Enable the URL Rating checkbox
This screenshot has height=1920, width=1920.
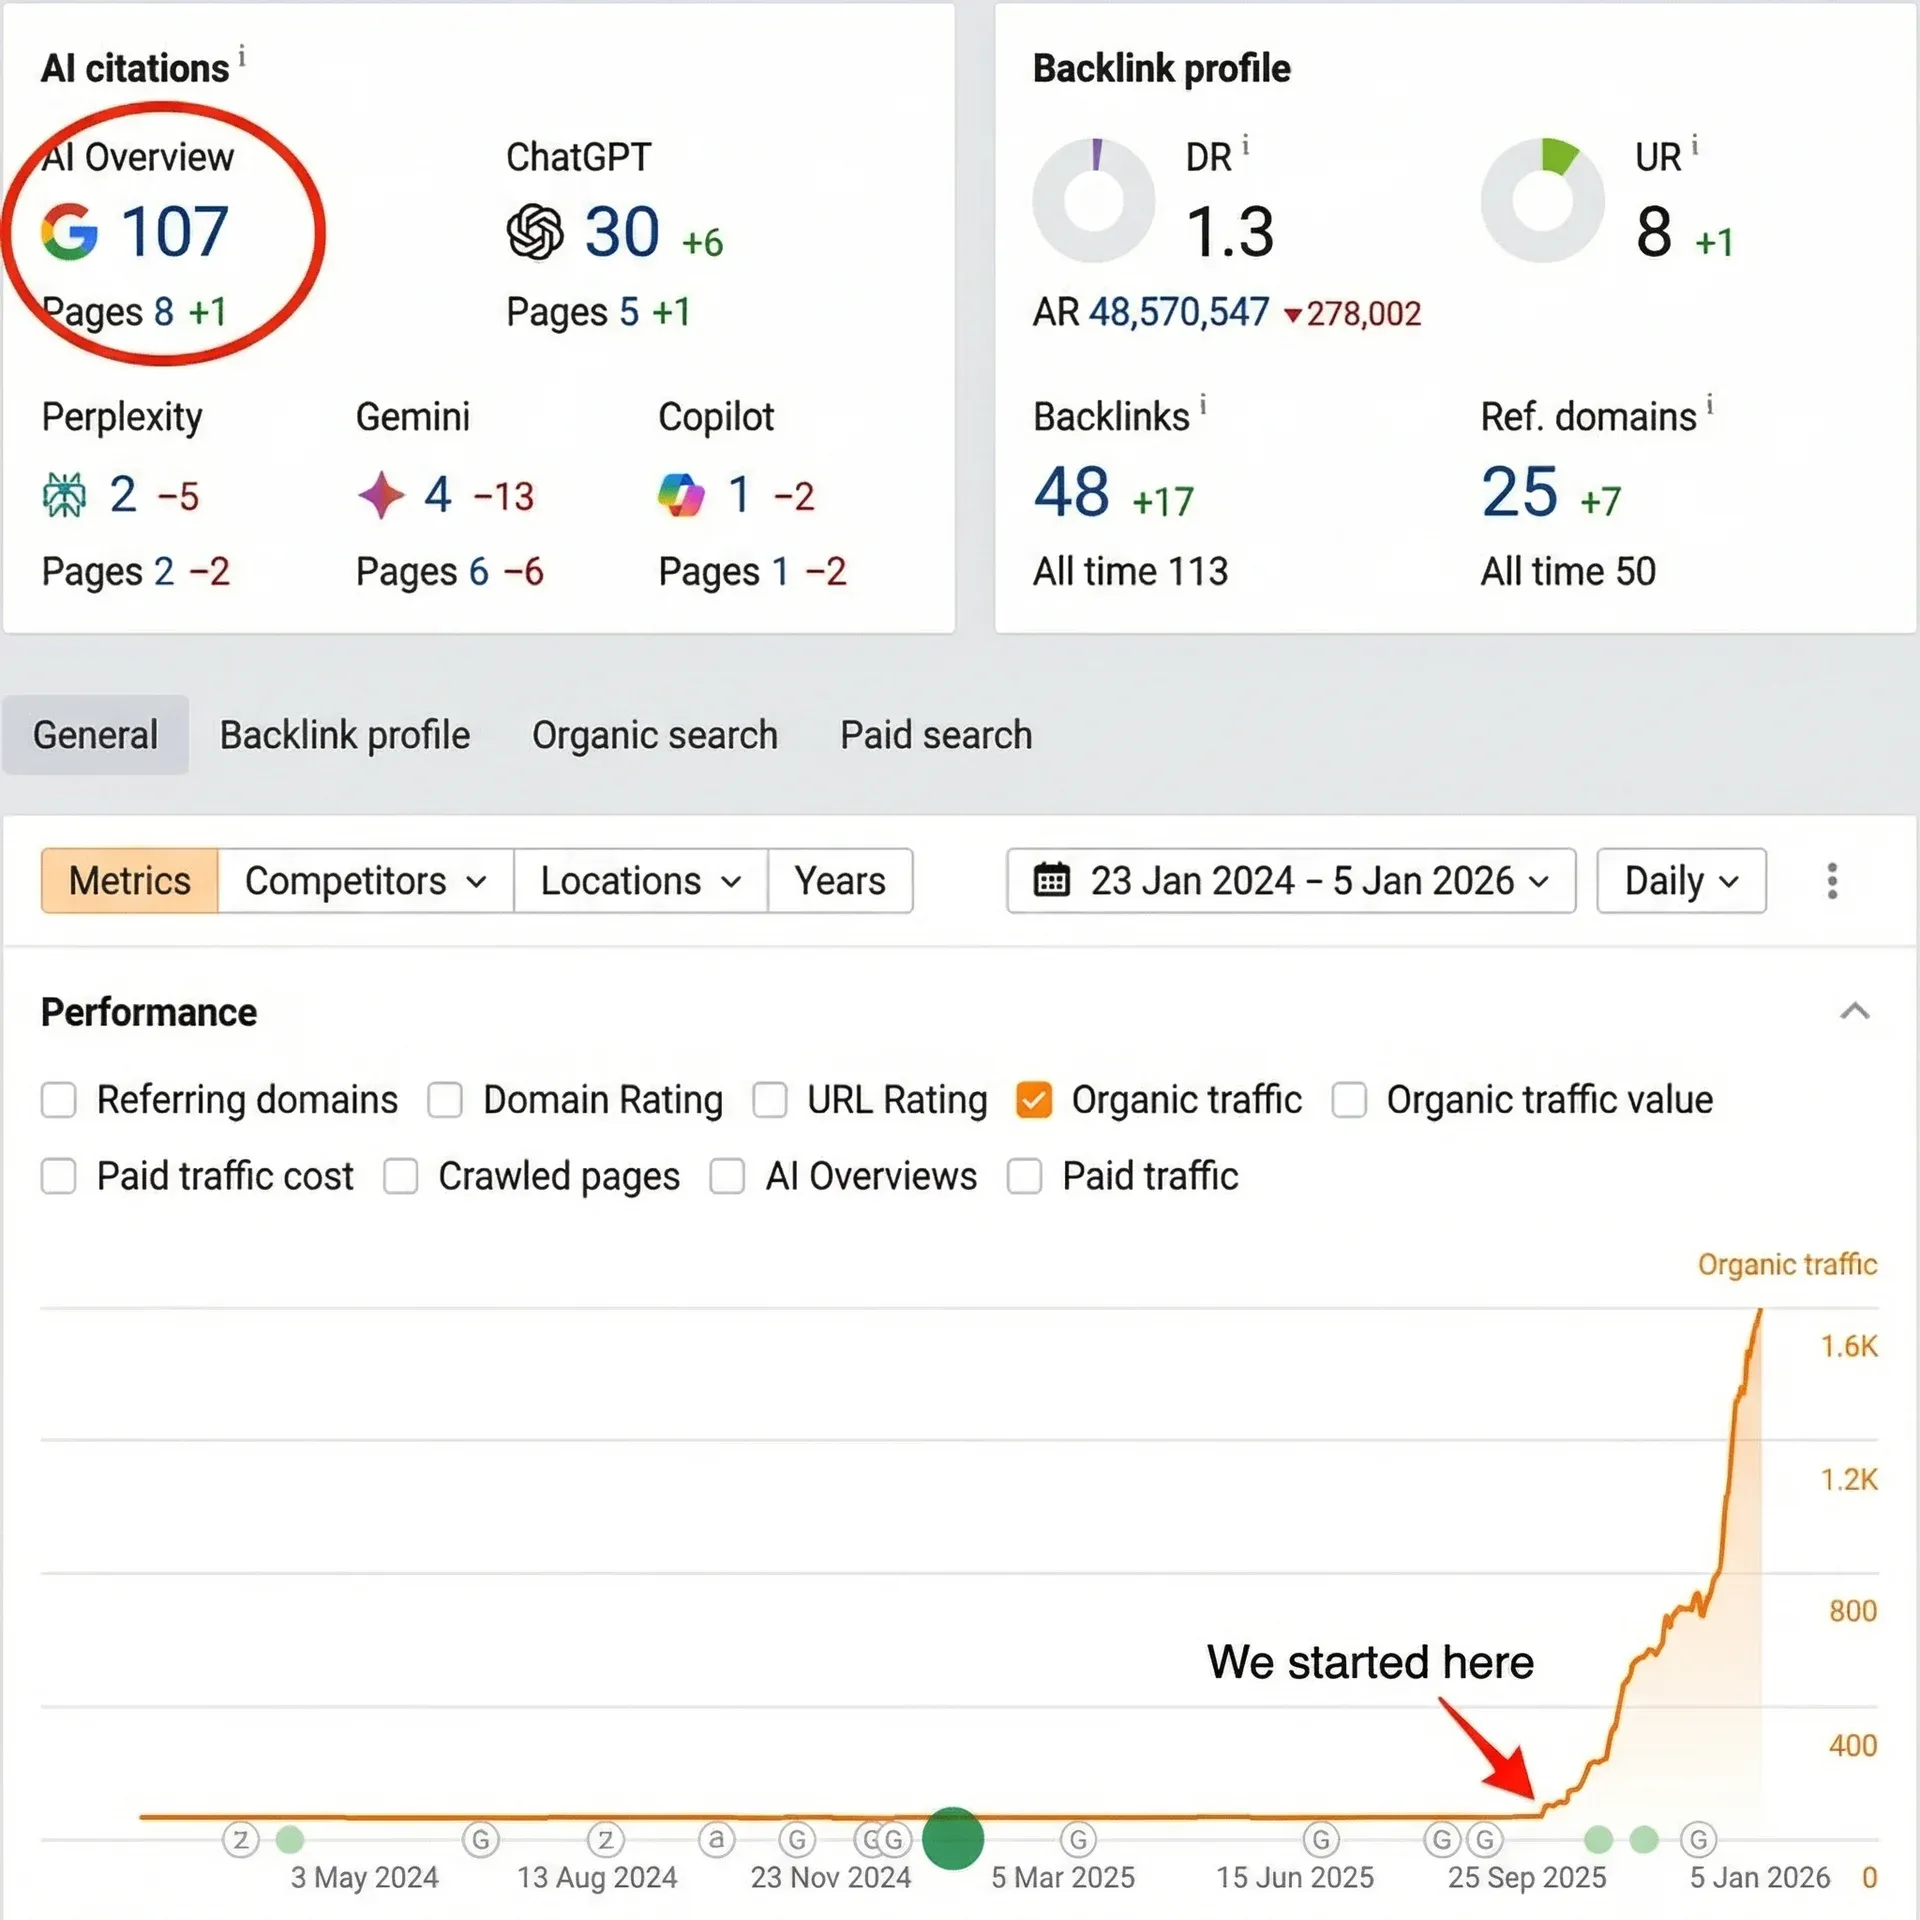click(770, 1100)
